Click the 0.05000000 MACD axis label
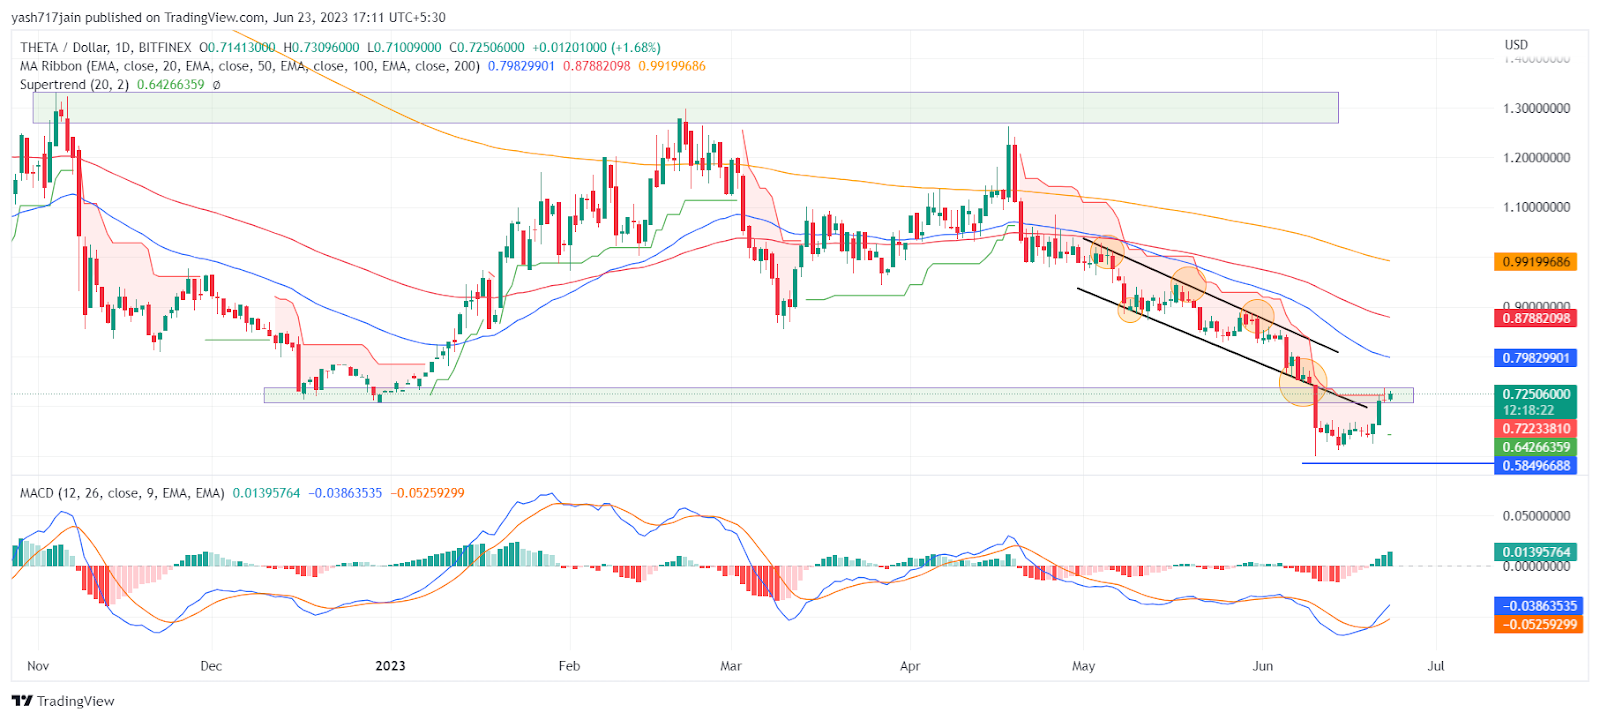The image size is (1600, 720). (x=1536, y=516)
